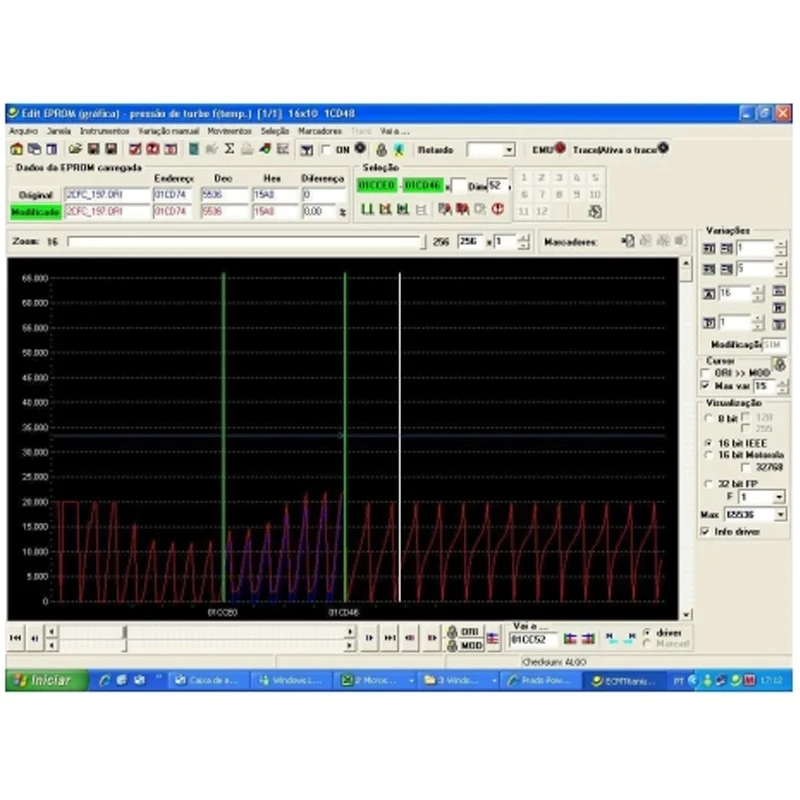Click the printer icon in the toolbar
The height and width of the screenshot is (800, 800).
point(247,149)
